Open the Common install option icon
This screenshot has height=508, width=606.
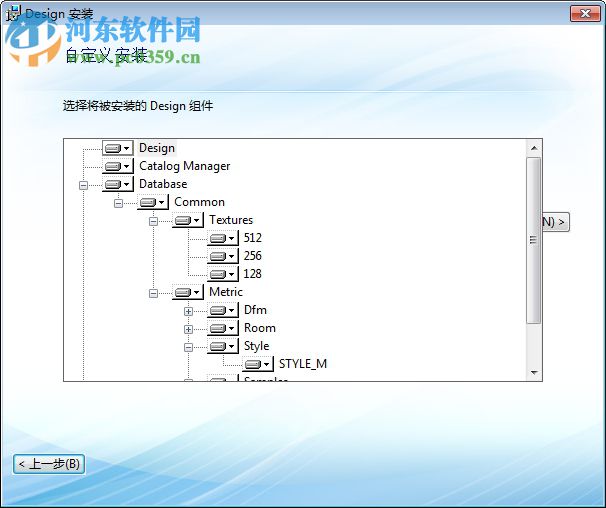[153, 202]
